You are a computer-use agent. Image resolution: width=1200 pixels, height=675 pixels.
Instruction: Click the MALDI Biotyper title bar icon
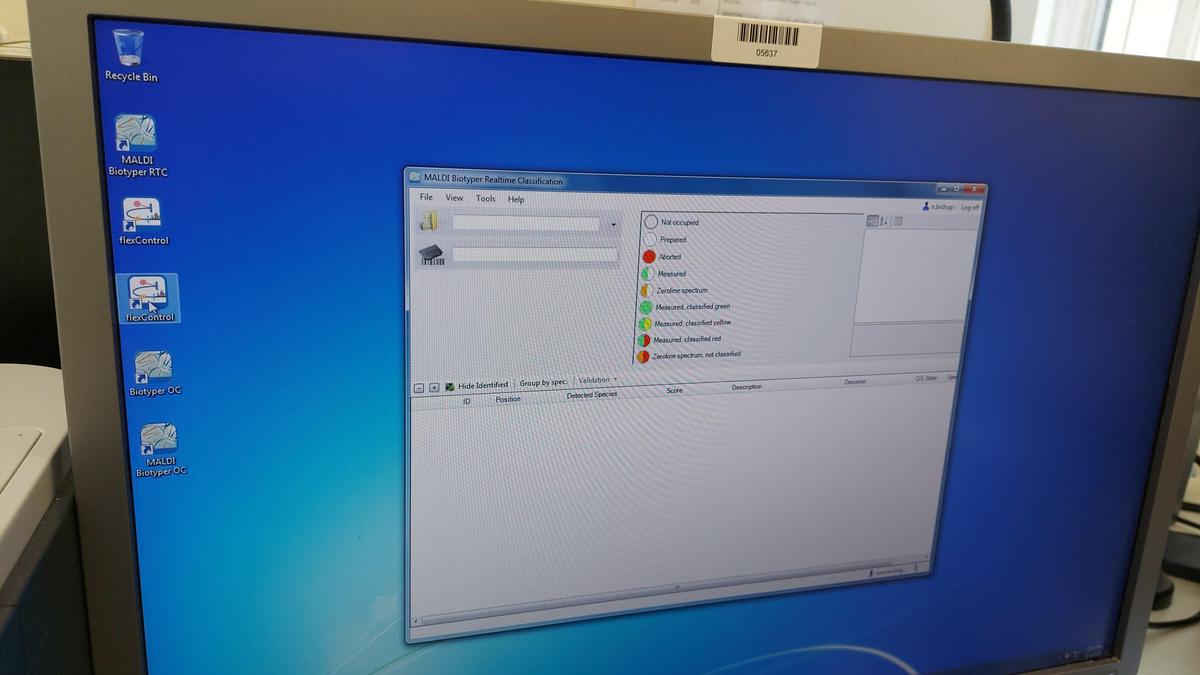(x=415, y=177)
